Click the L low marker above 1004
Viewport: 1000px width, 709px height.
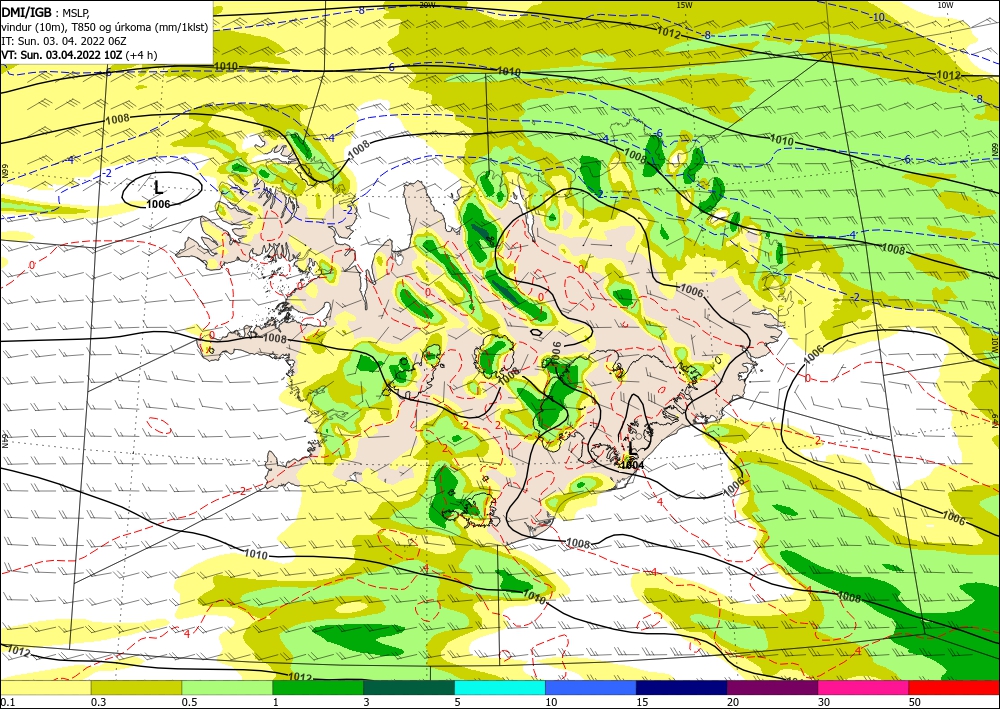click(x=631, y=449)
